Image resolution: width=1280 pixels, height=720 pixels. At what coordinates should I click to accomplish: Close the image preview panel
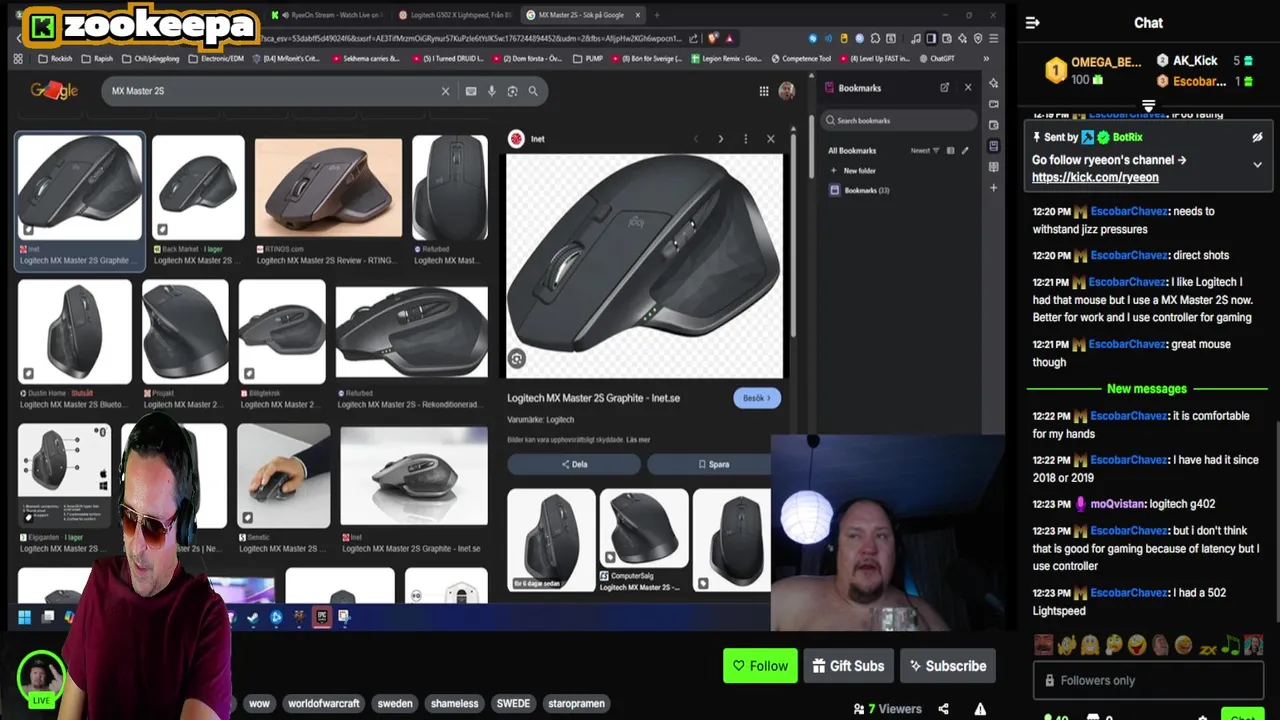tap(770, 139)
